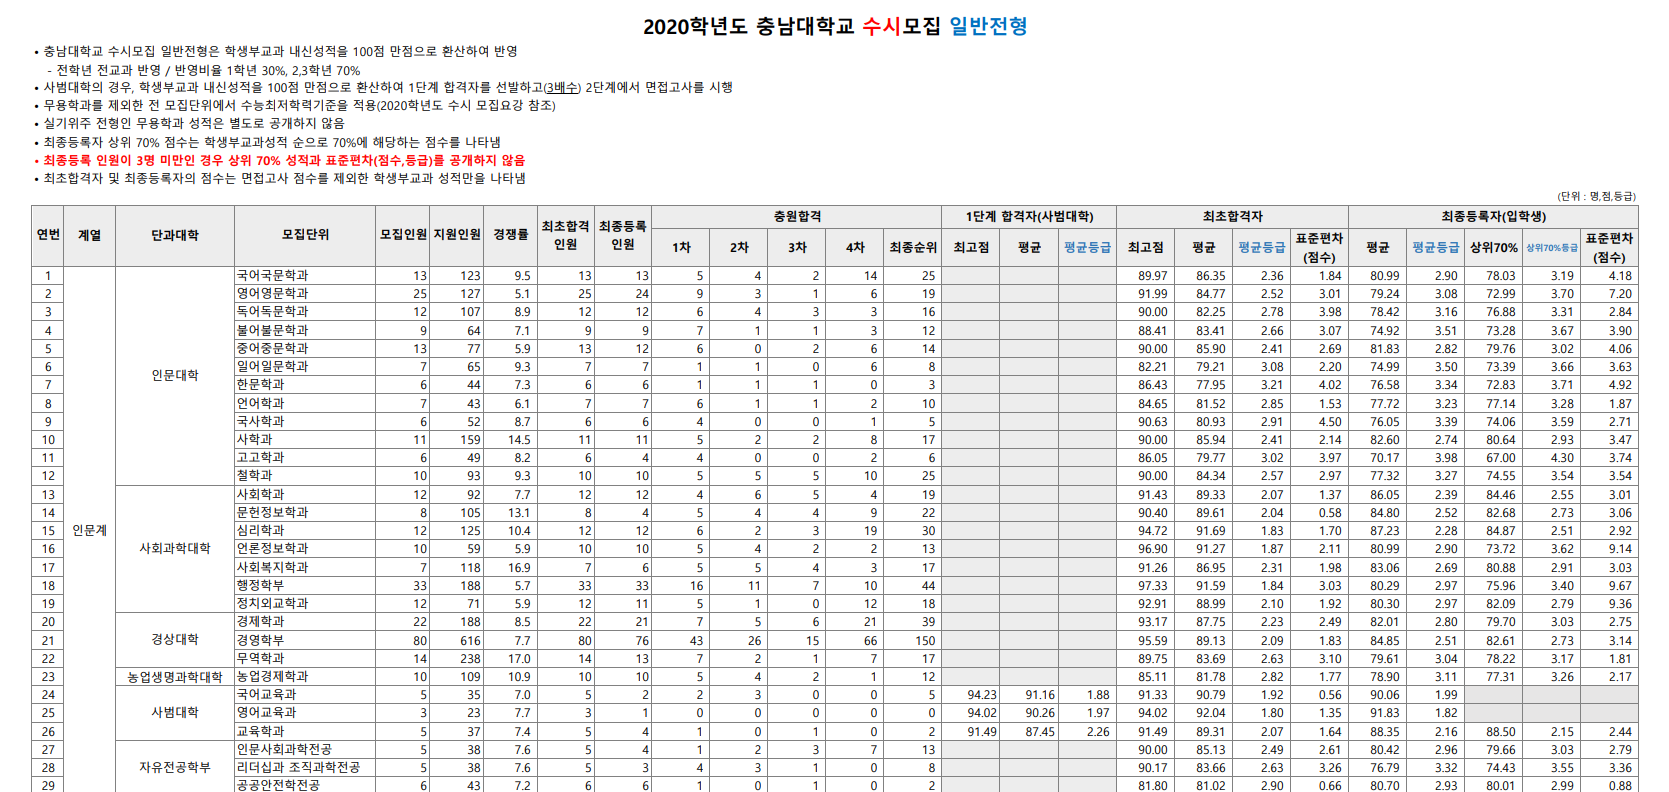Click the '상위70%' column header

(x=1493, y=247)
